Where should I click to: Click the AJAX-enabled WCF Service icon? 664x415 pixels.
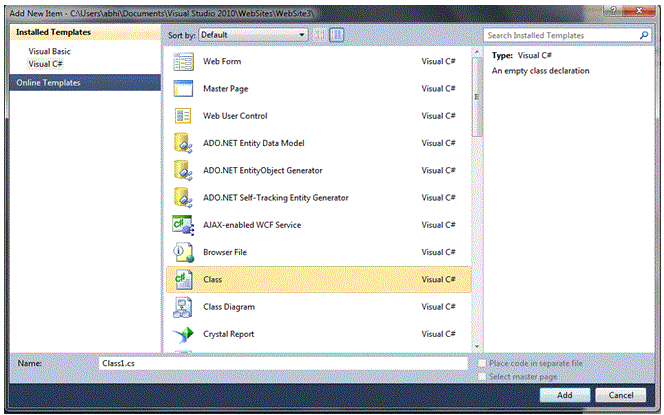183,225
